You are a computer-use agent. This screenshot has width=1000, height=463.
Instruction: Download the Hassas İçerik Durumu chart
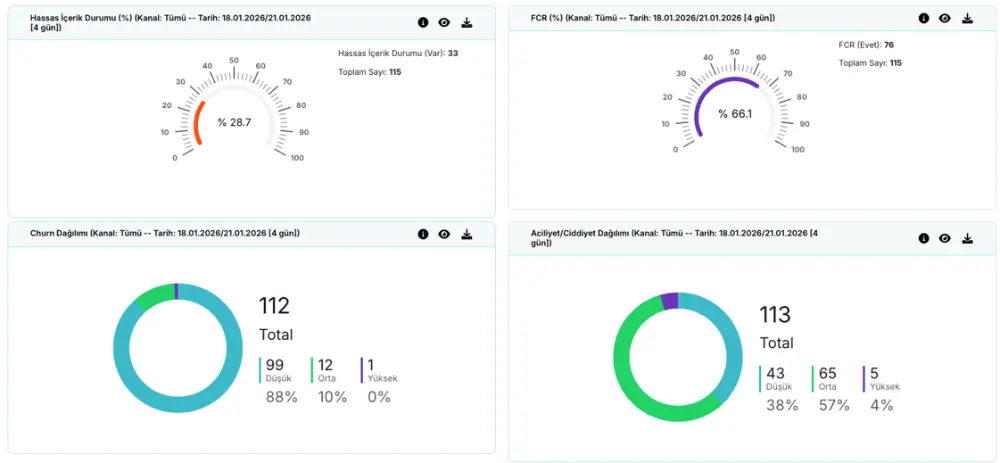coord(467,22)
